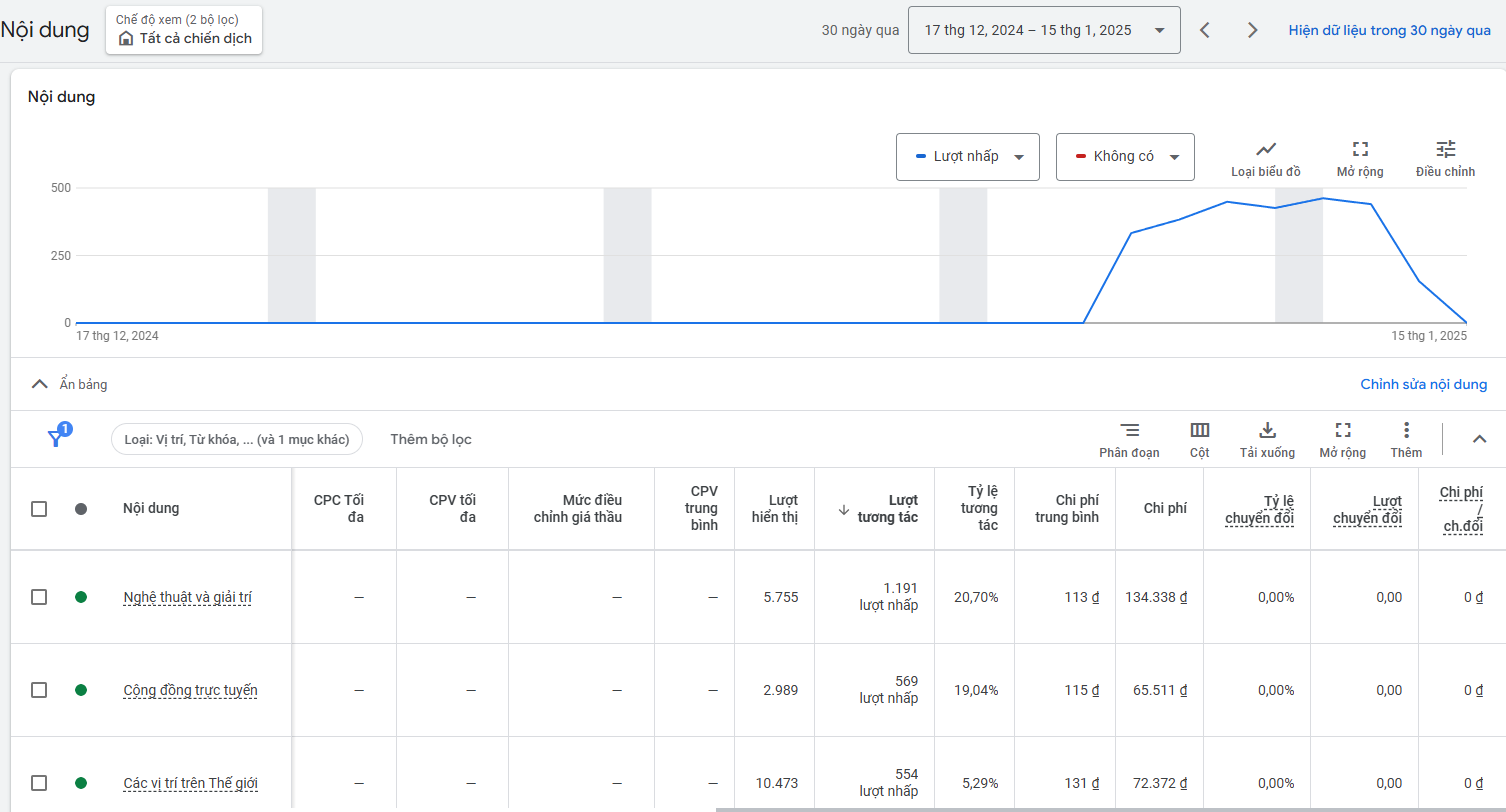Image resolution: width=1506 pixels, height=812 pixels.
Task: Click the Chi phí column header
Action: (1165, 508)
